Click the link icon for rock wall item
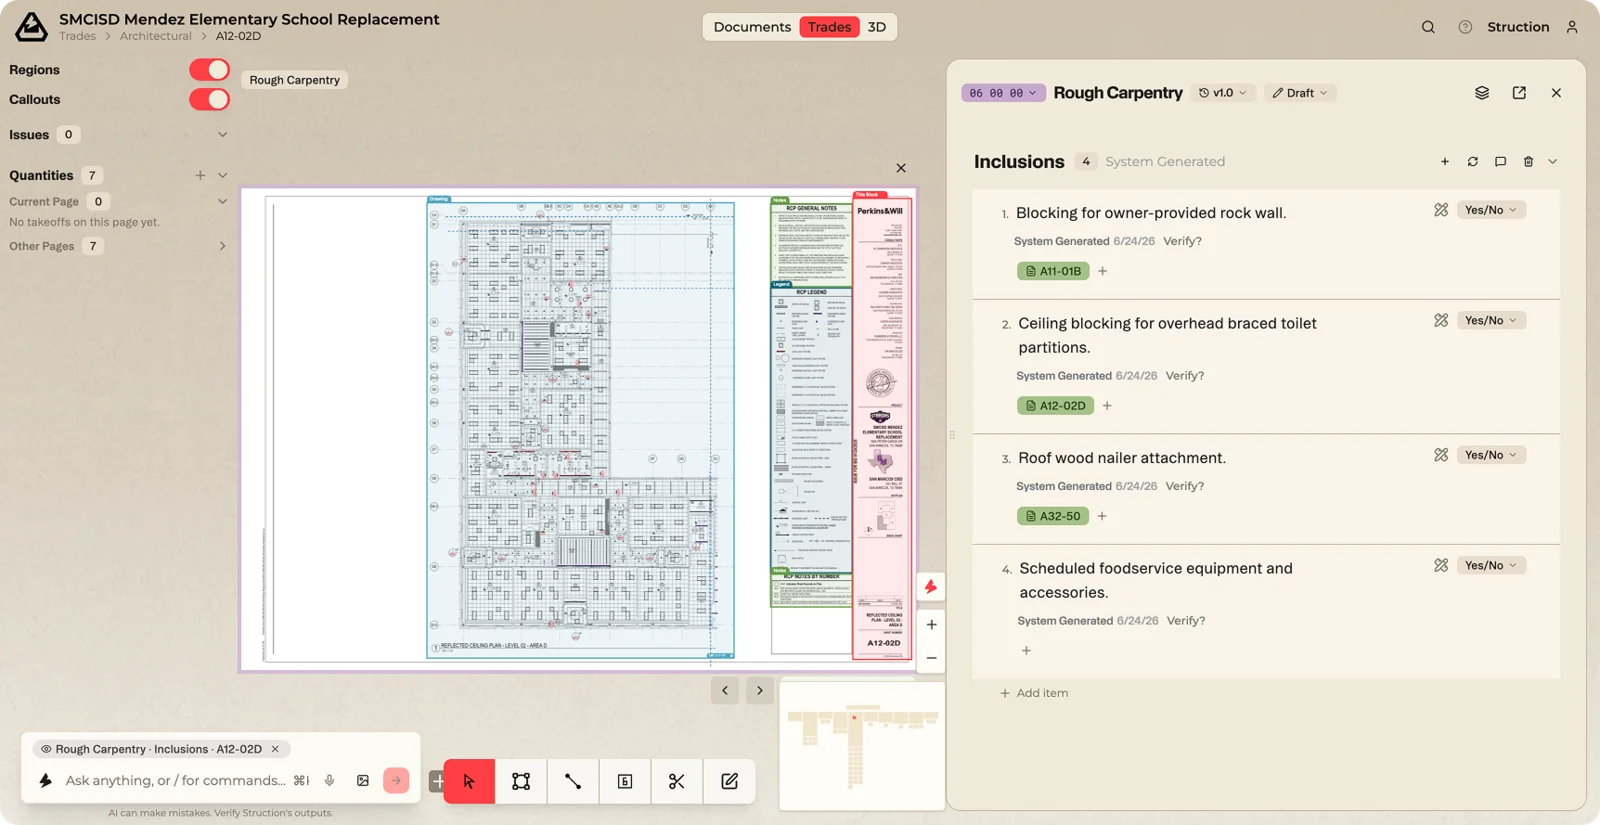The width and height of the screenshot is (1600, 825). click(x=1441, y=210)
